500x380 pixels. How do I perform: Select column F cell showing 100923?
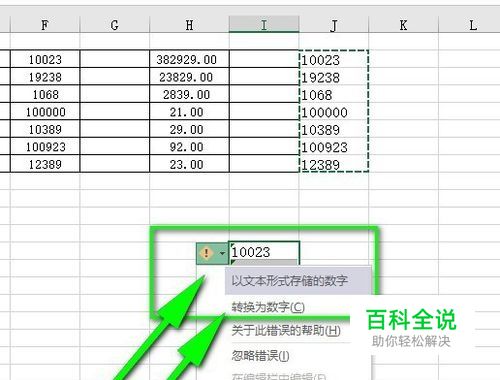point(45,146)
